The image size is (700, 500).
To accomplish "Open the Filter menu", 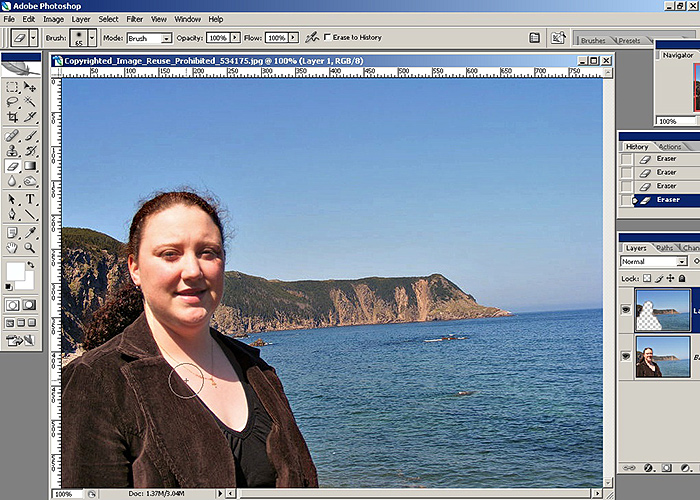I will pos(134,19).
